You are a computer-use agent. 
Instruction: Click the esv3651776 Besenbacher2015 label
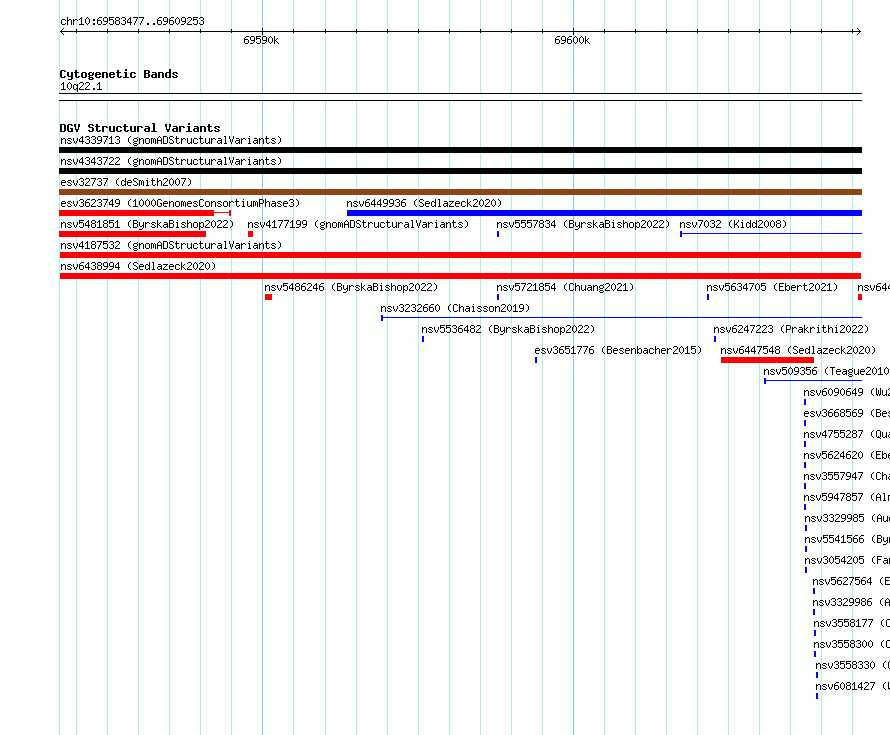618,350
